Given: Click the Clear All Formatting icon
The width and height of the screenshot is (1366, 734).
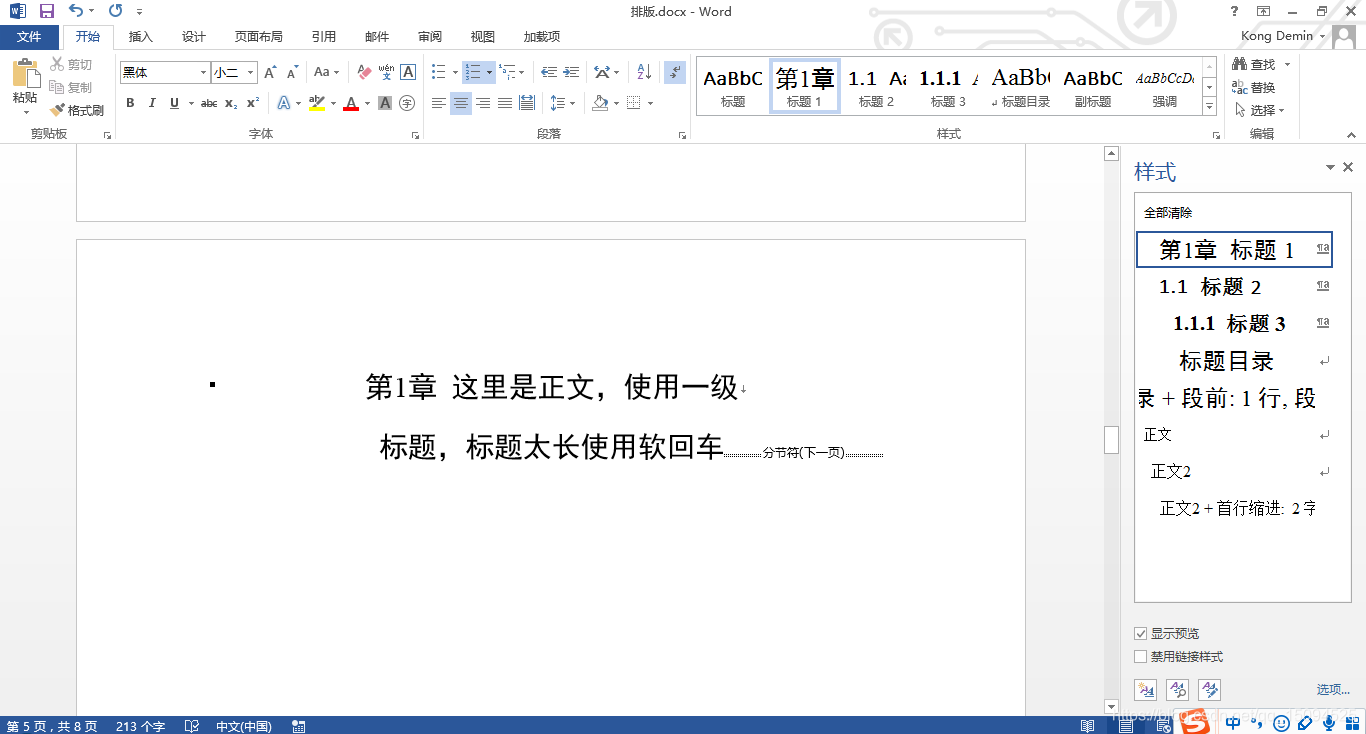Looking at the screenshot, I should pyautogui.click(x=363, y=72).
